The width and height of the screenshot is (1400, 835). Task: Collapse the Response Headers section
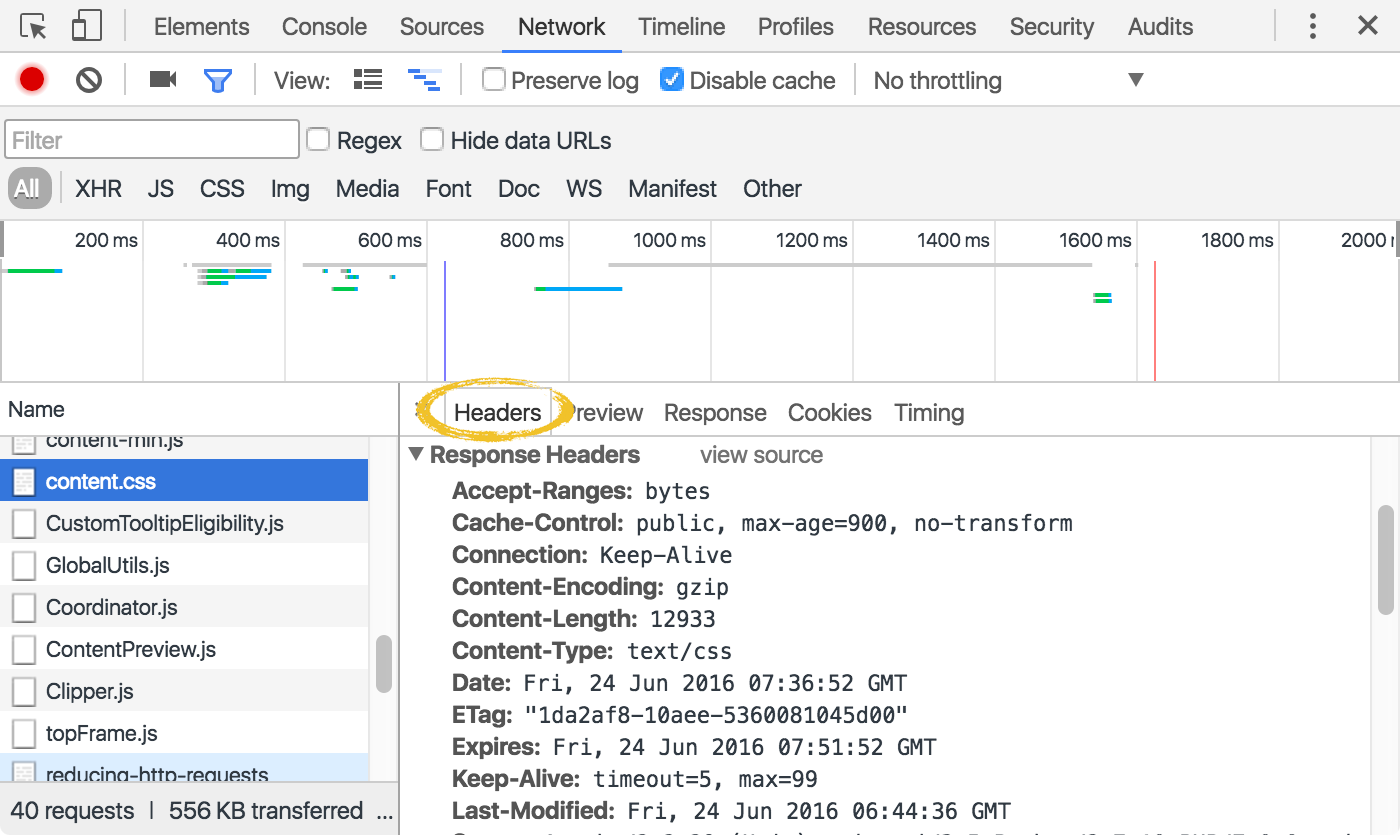[x=415, y=454]
